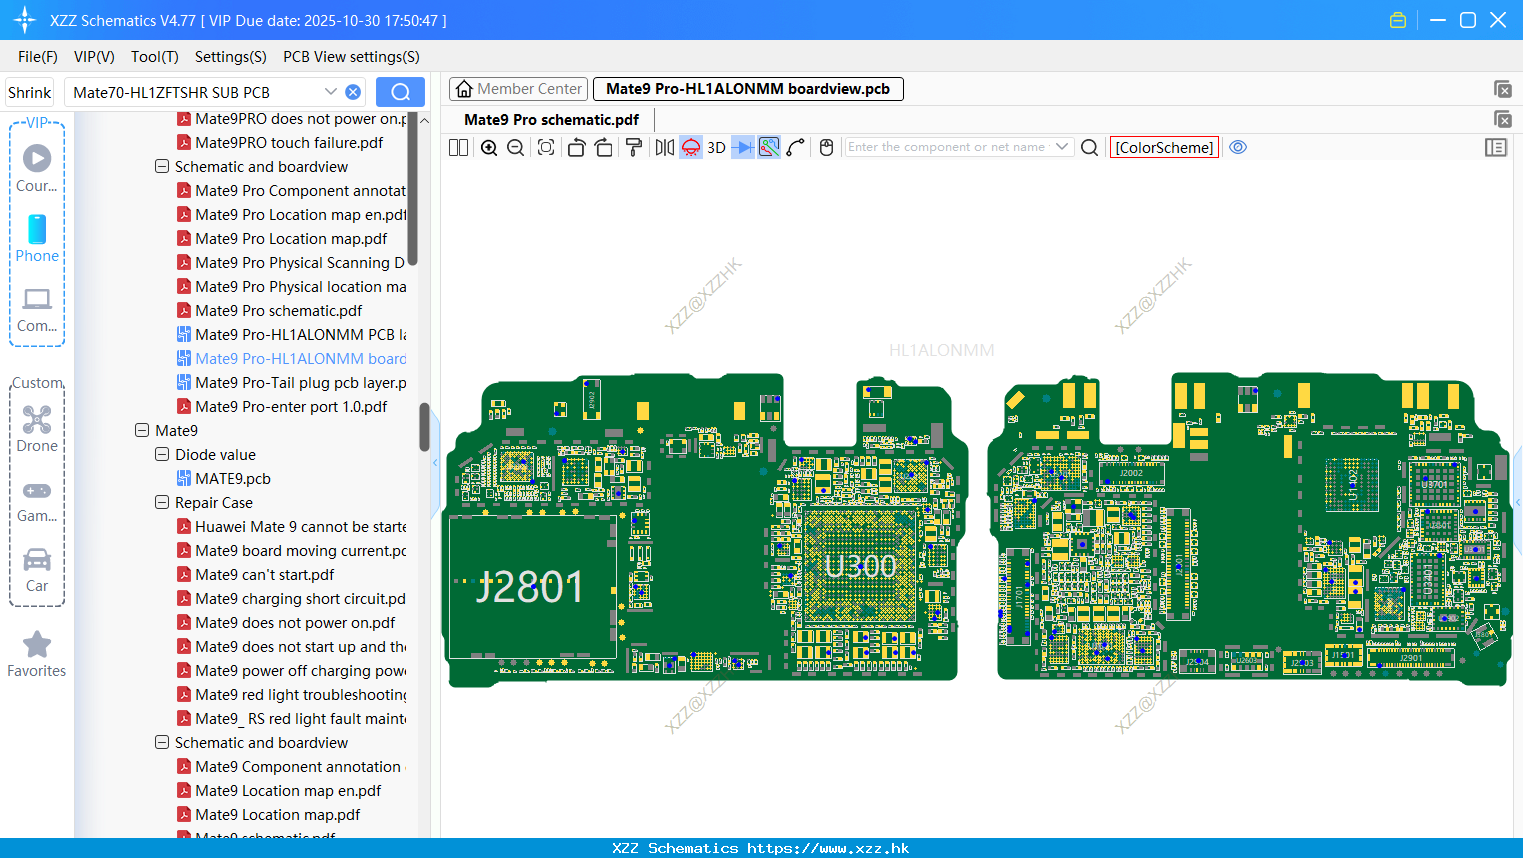Open PCB View settings(S) menu
Image resolution: width=1523 pixels, height=858 pixels.
pyautogui.click(x=351, y=57)
